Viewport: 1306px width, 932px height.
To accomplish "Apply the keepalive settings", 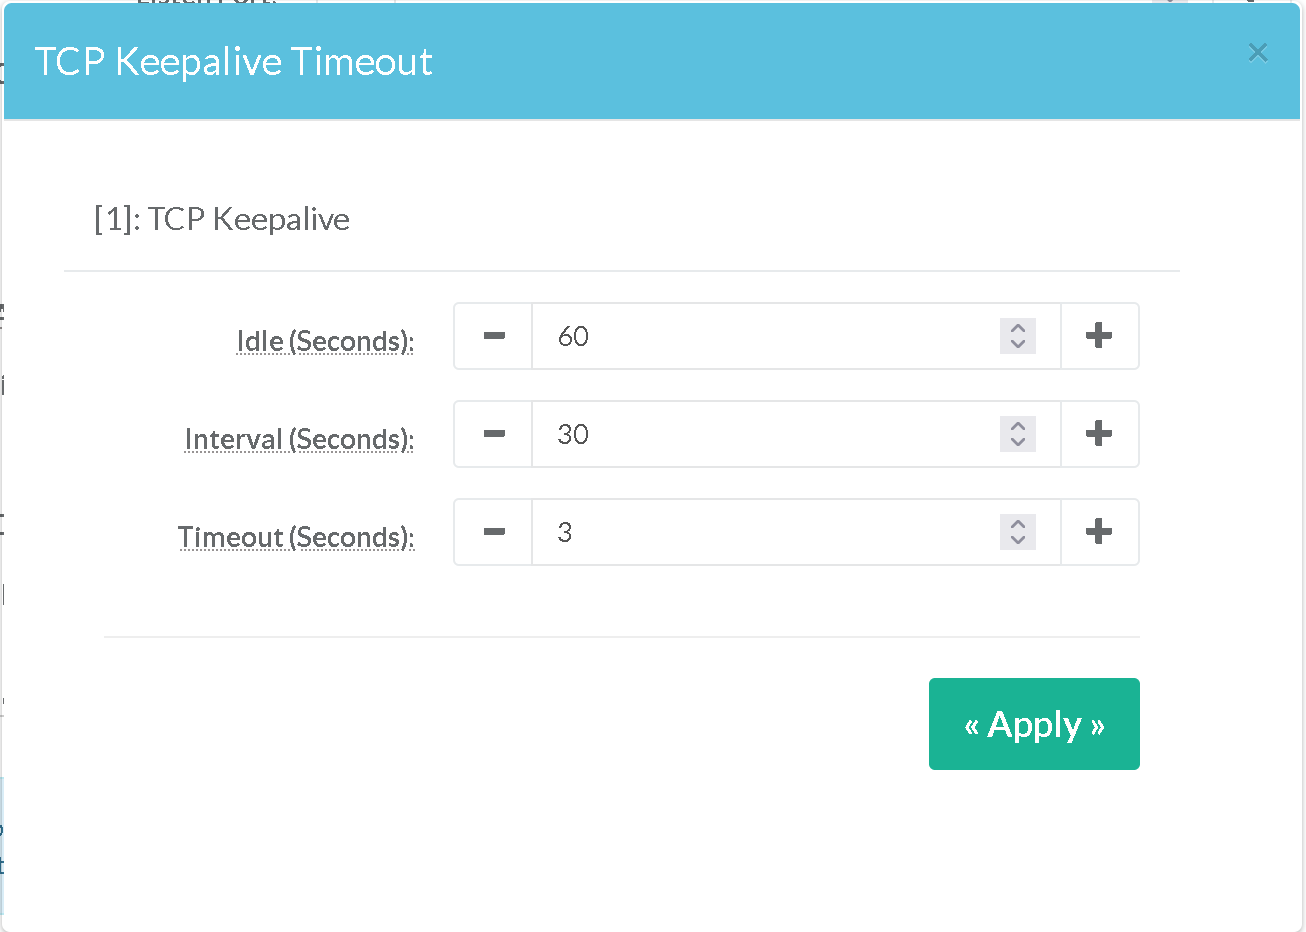I will (1034, 724).
